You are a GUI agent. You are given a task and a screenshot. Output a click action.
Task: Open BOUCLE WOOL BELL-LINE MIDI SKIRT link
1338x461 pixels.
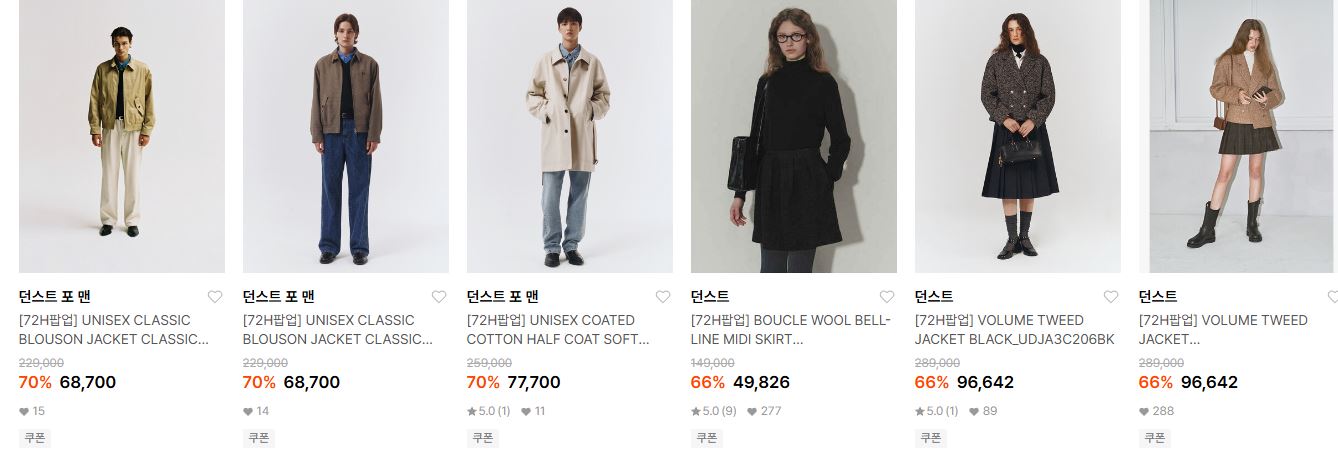click(x=790, y=330)
